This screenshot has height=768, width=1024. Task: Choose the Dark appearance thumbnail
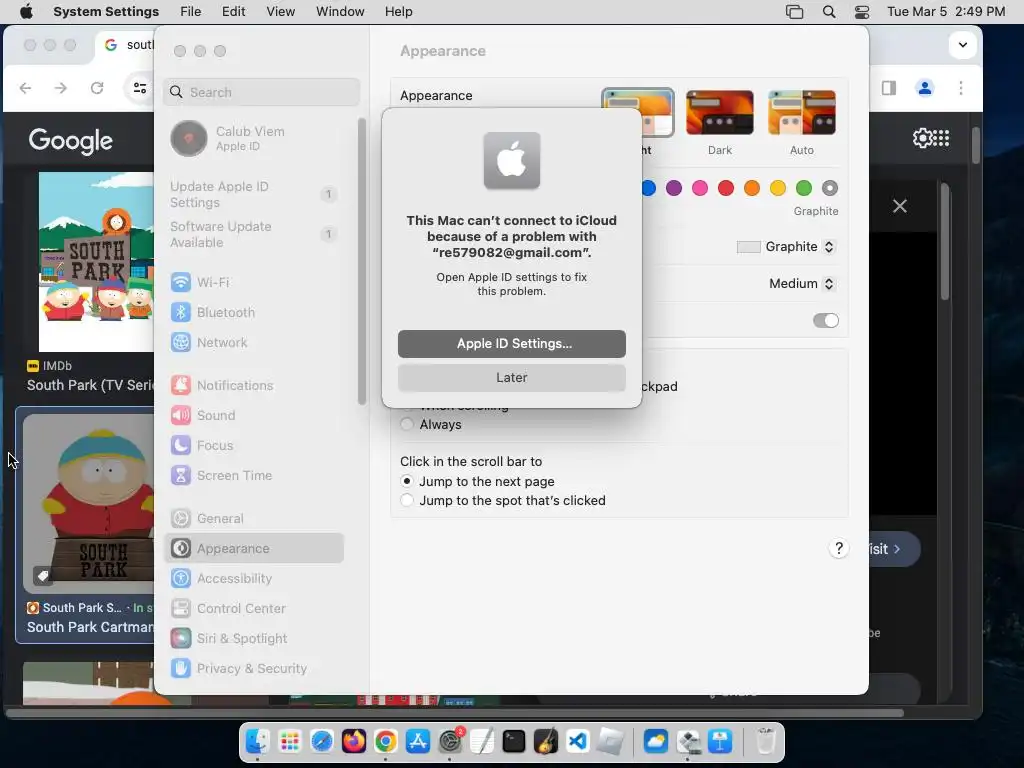click(x=720, y=112)
